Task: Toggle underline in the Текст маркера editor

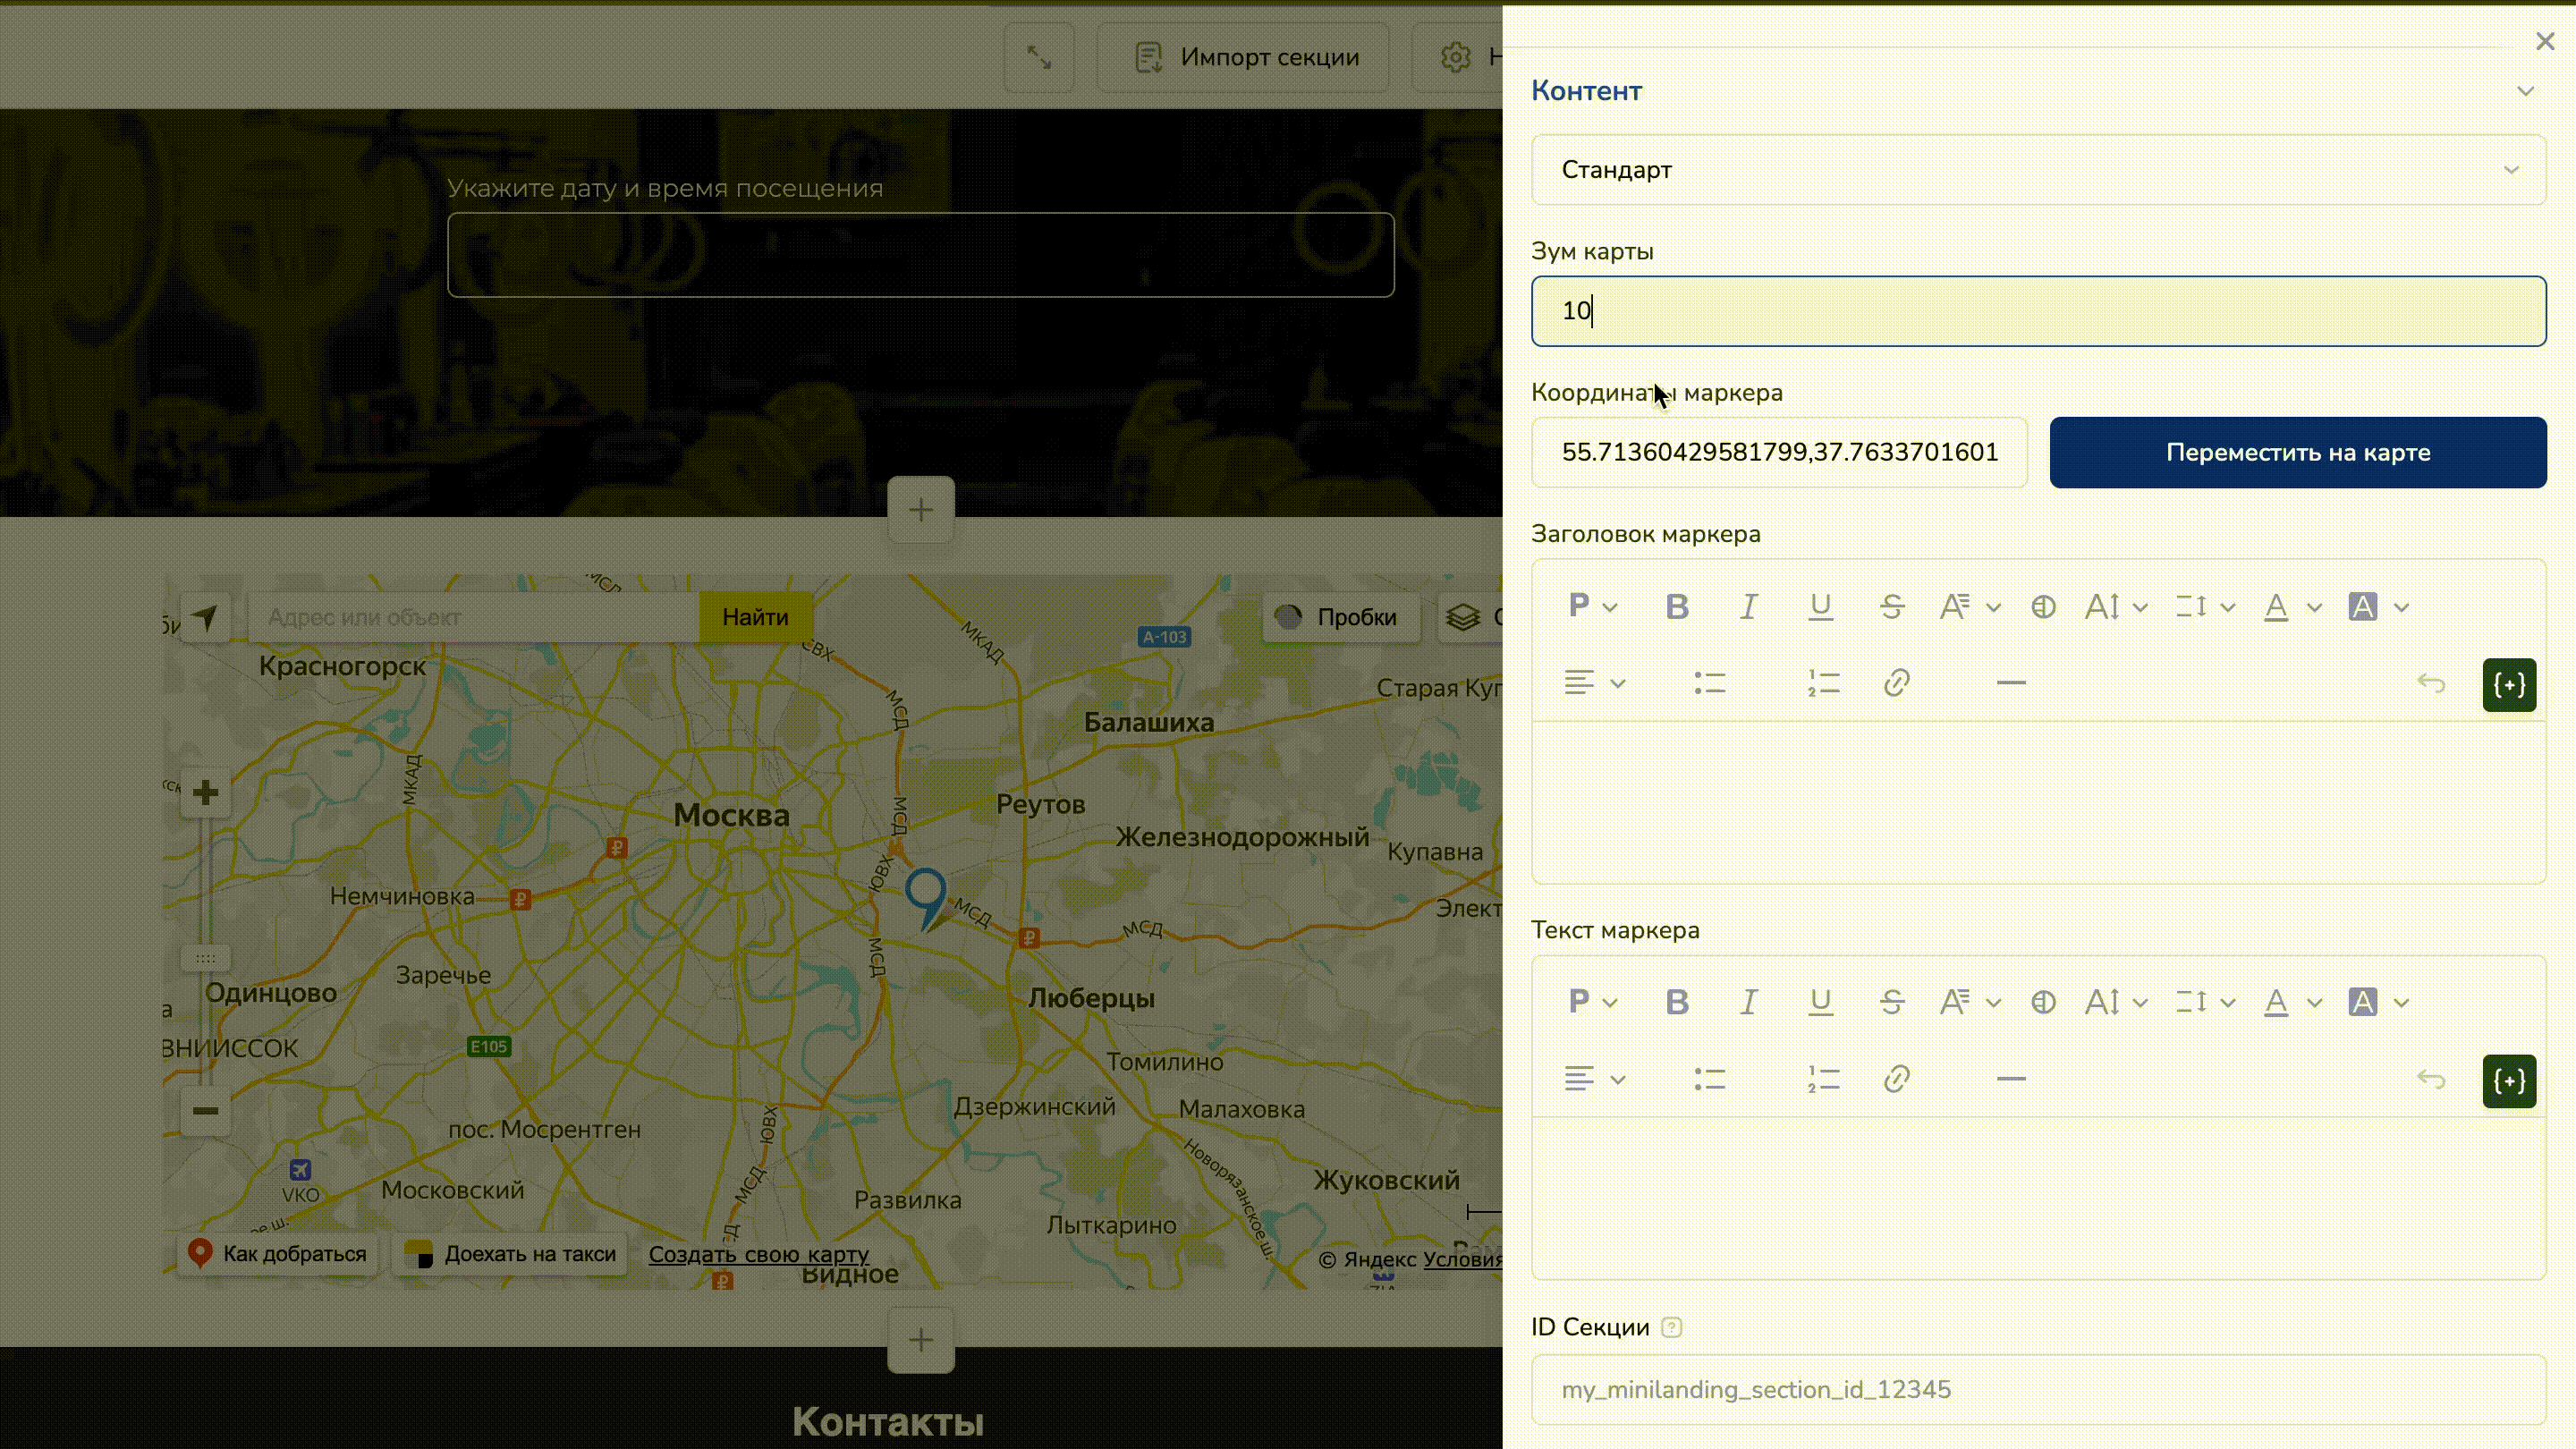Action: point(1820,1002)
